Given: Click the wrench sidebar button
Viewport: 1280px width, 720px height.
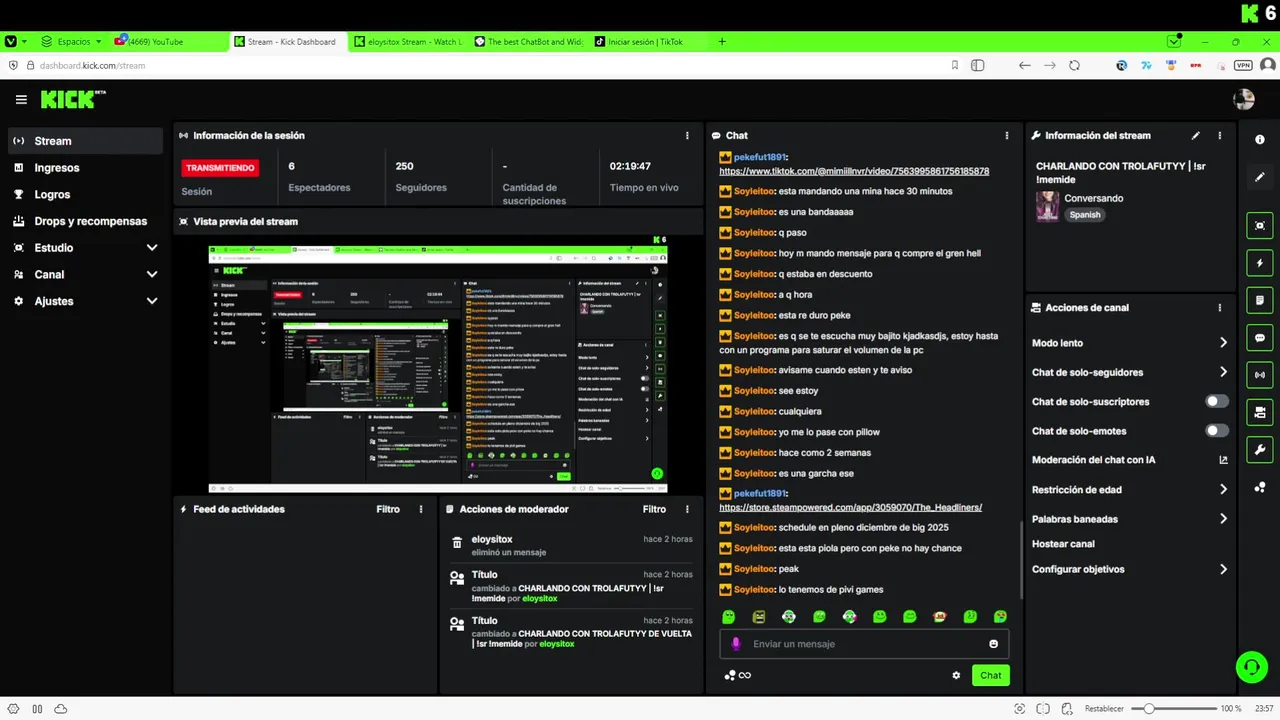Looking at the screenshot, I should 1260,450.
